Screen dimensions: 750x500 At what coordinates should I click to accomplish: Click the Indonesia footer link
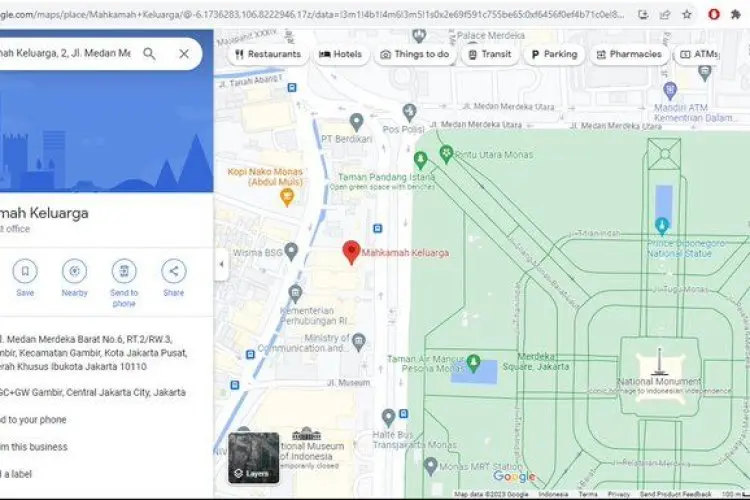(x=553, y=494)
